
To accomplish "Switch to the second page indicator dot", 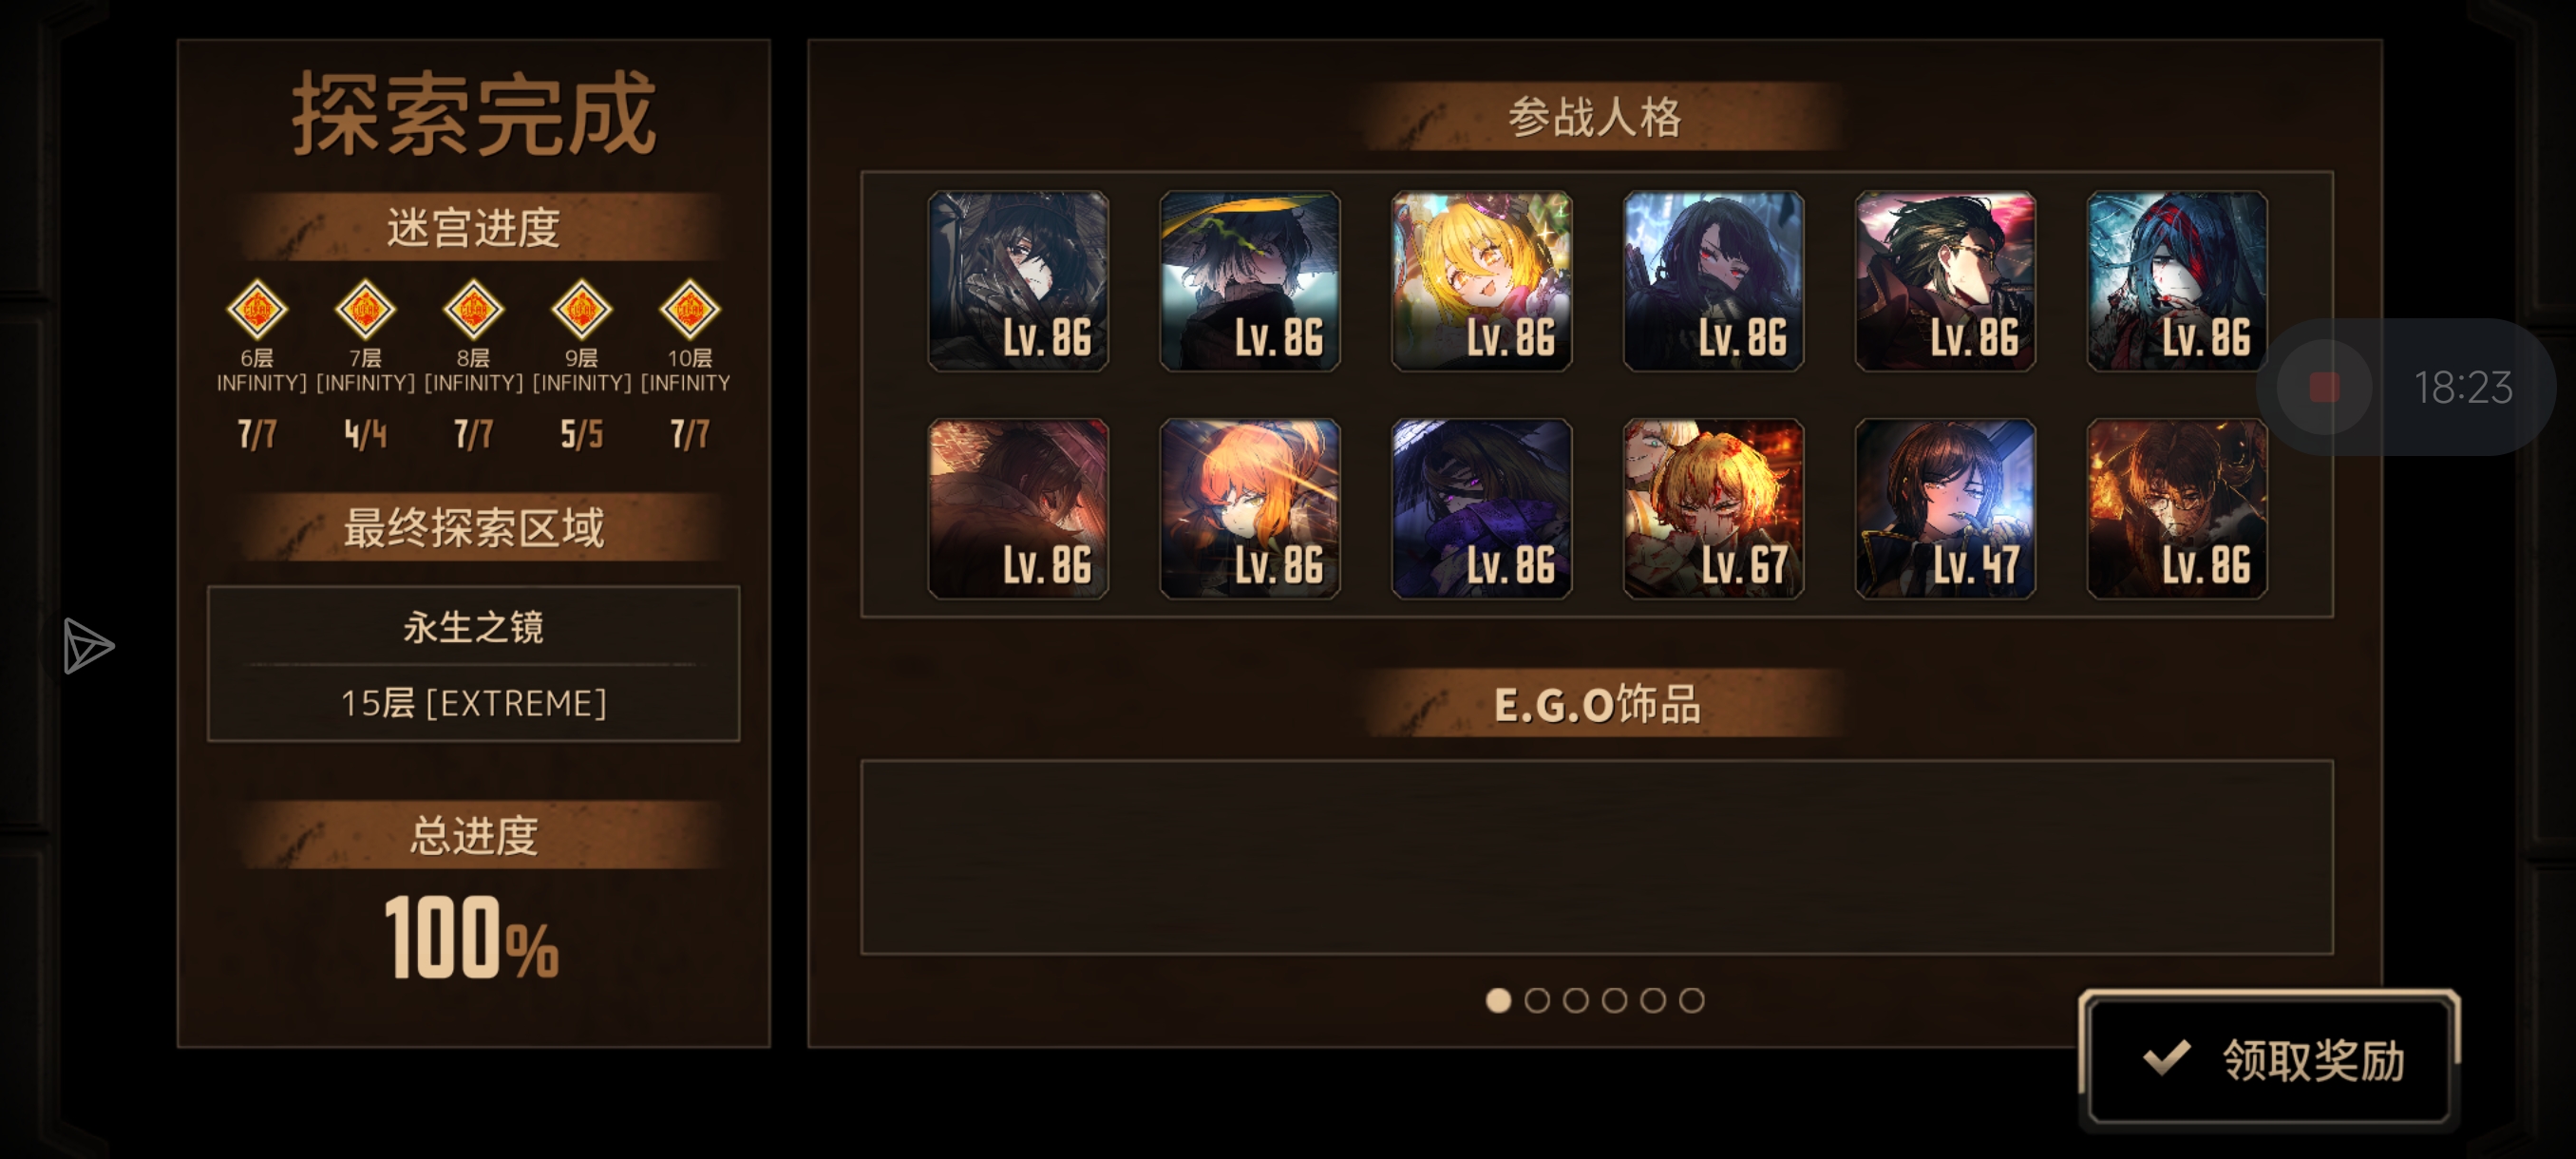I will click(1537, 1000).
